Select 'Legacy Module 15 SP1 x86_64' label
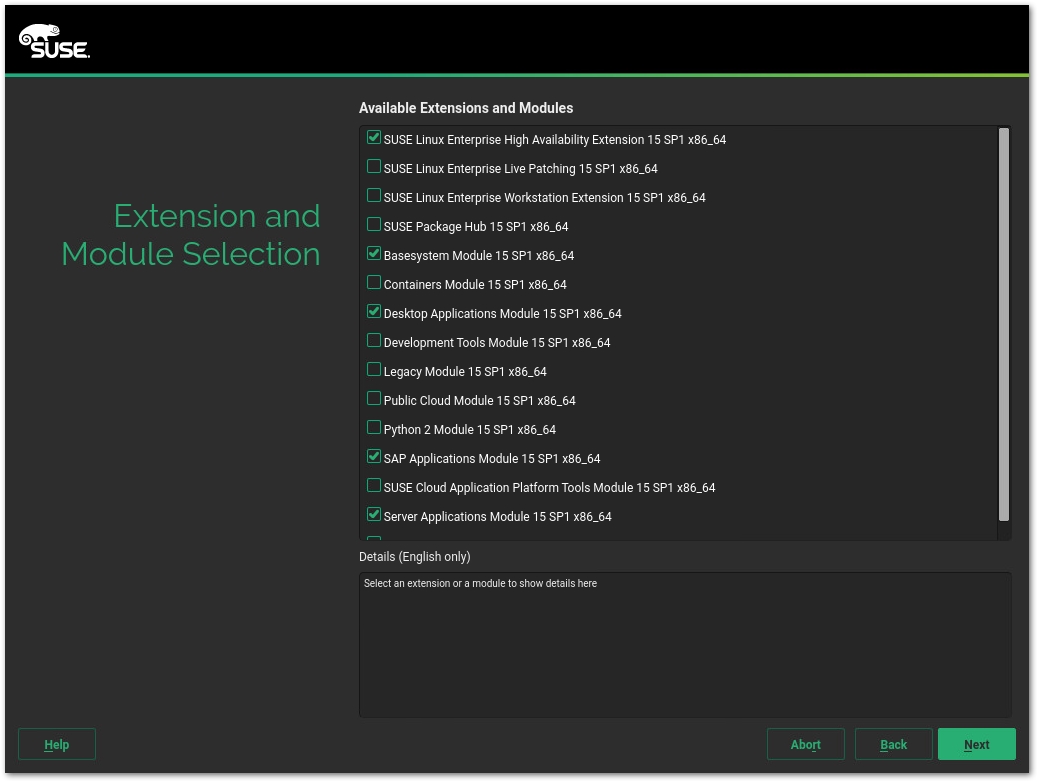This screenshot has height=782, width=1038. 465,372
